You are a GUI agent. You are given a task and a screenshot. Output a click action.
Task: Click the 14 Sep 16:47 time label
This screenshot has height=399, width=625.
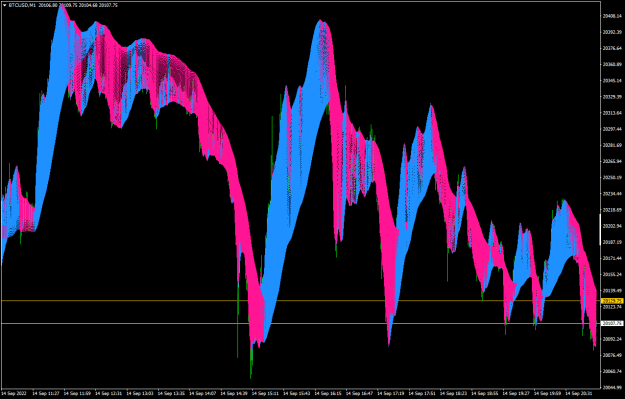360,393
